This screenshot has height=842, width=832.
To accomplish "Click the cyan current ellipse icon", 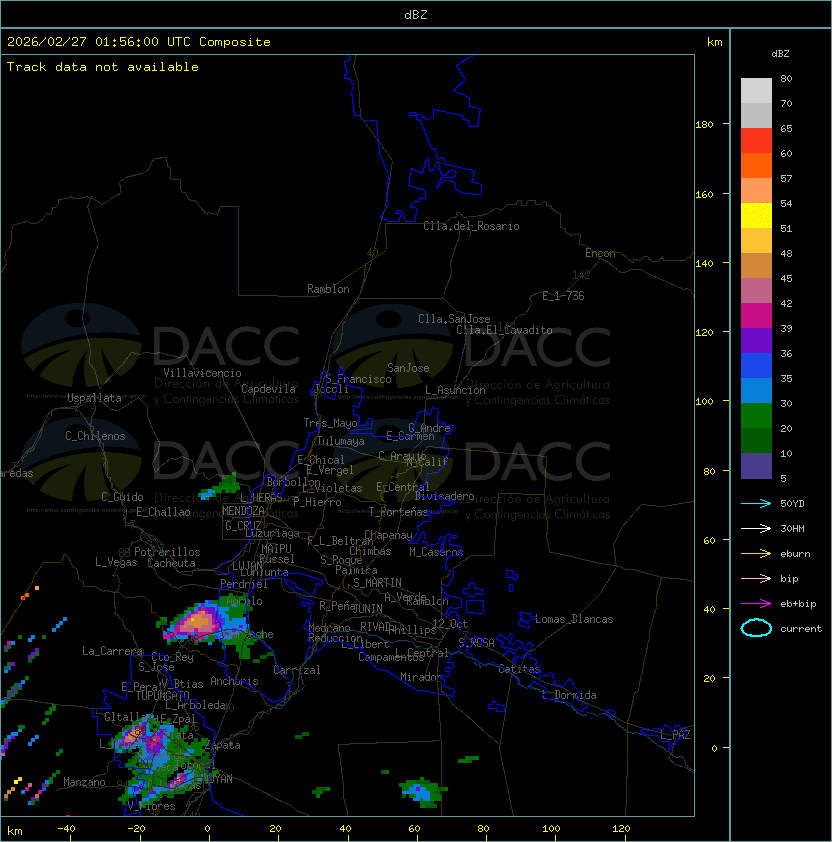I will click(756, 628).
